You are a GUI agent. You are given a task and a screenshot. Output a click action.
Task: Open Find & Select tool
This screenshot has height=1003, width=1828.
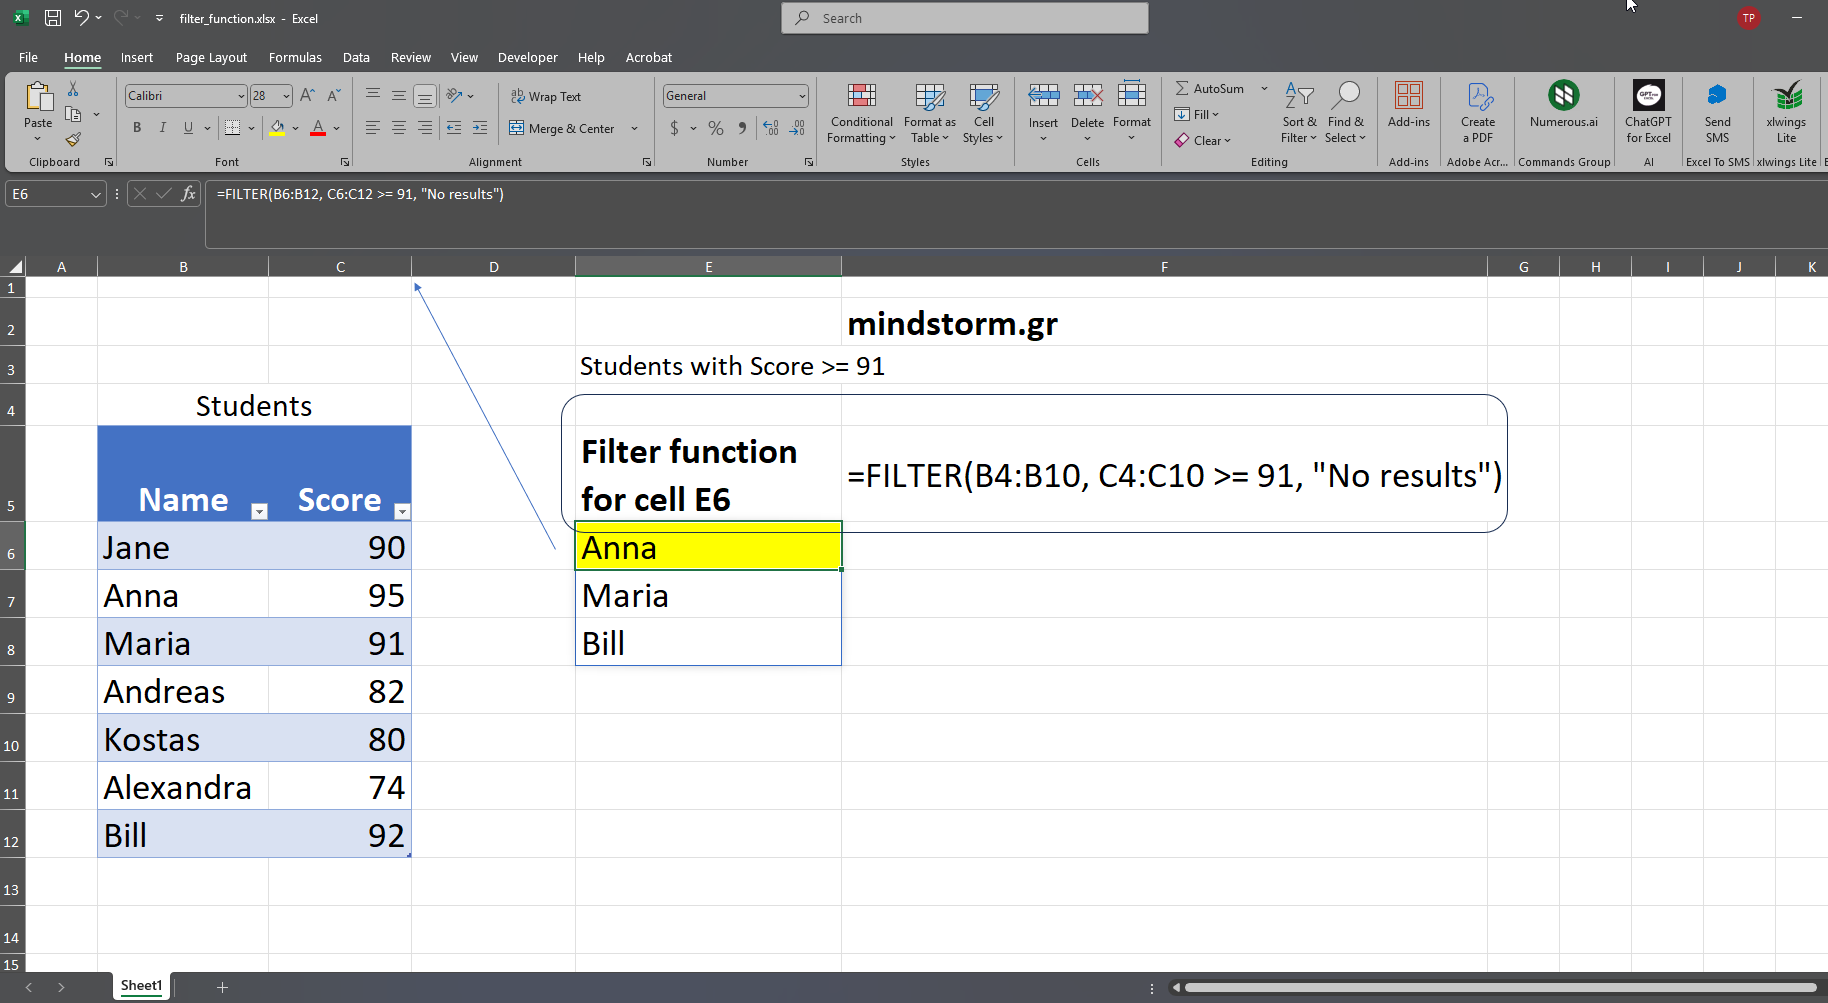(x=1345, y=97)
